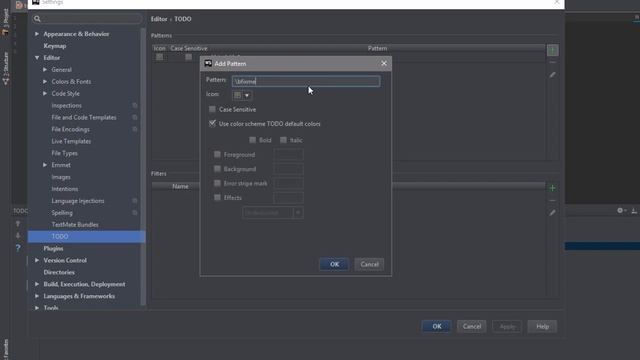
Task: Expand the Emmet node
Action: tap(45, 165)
